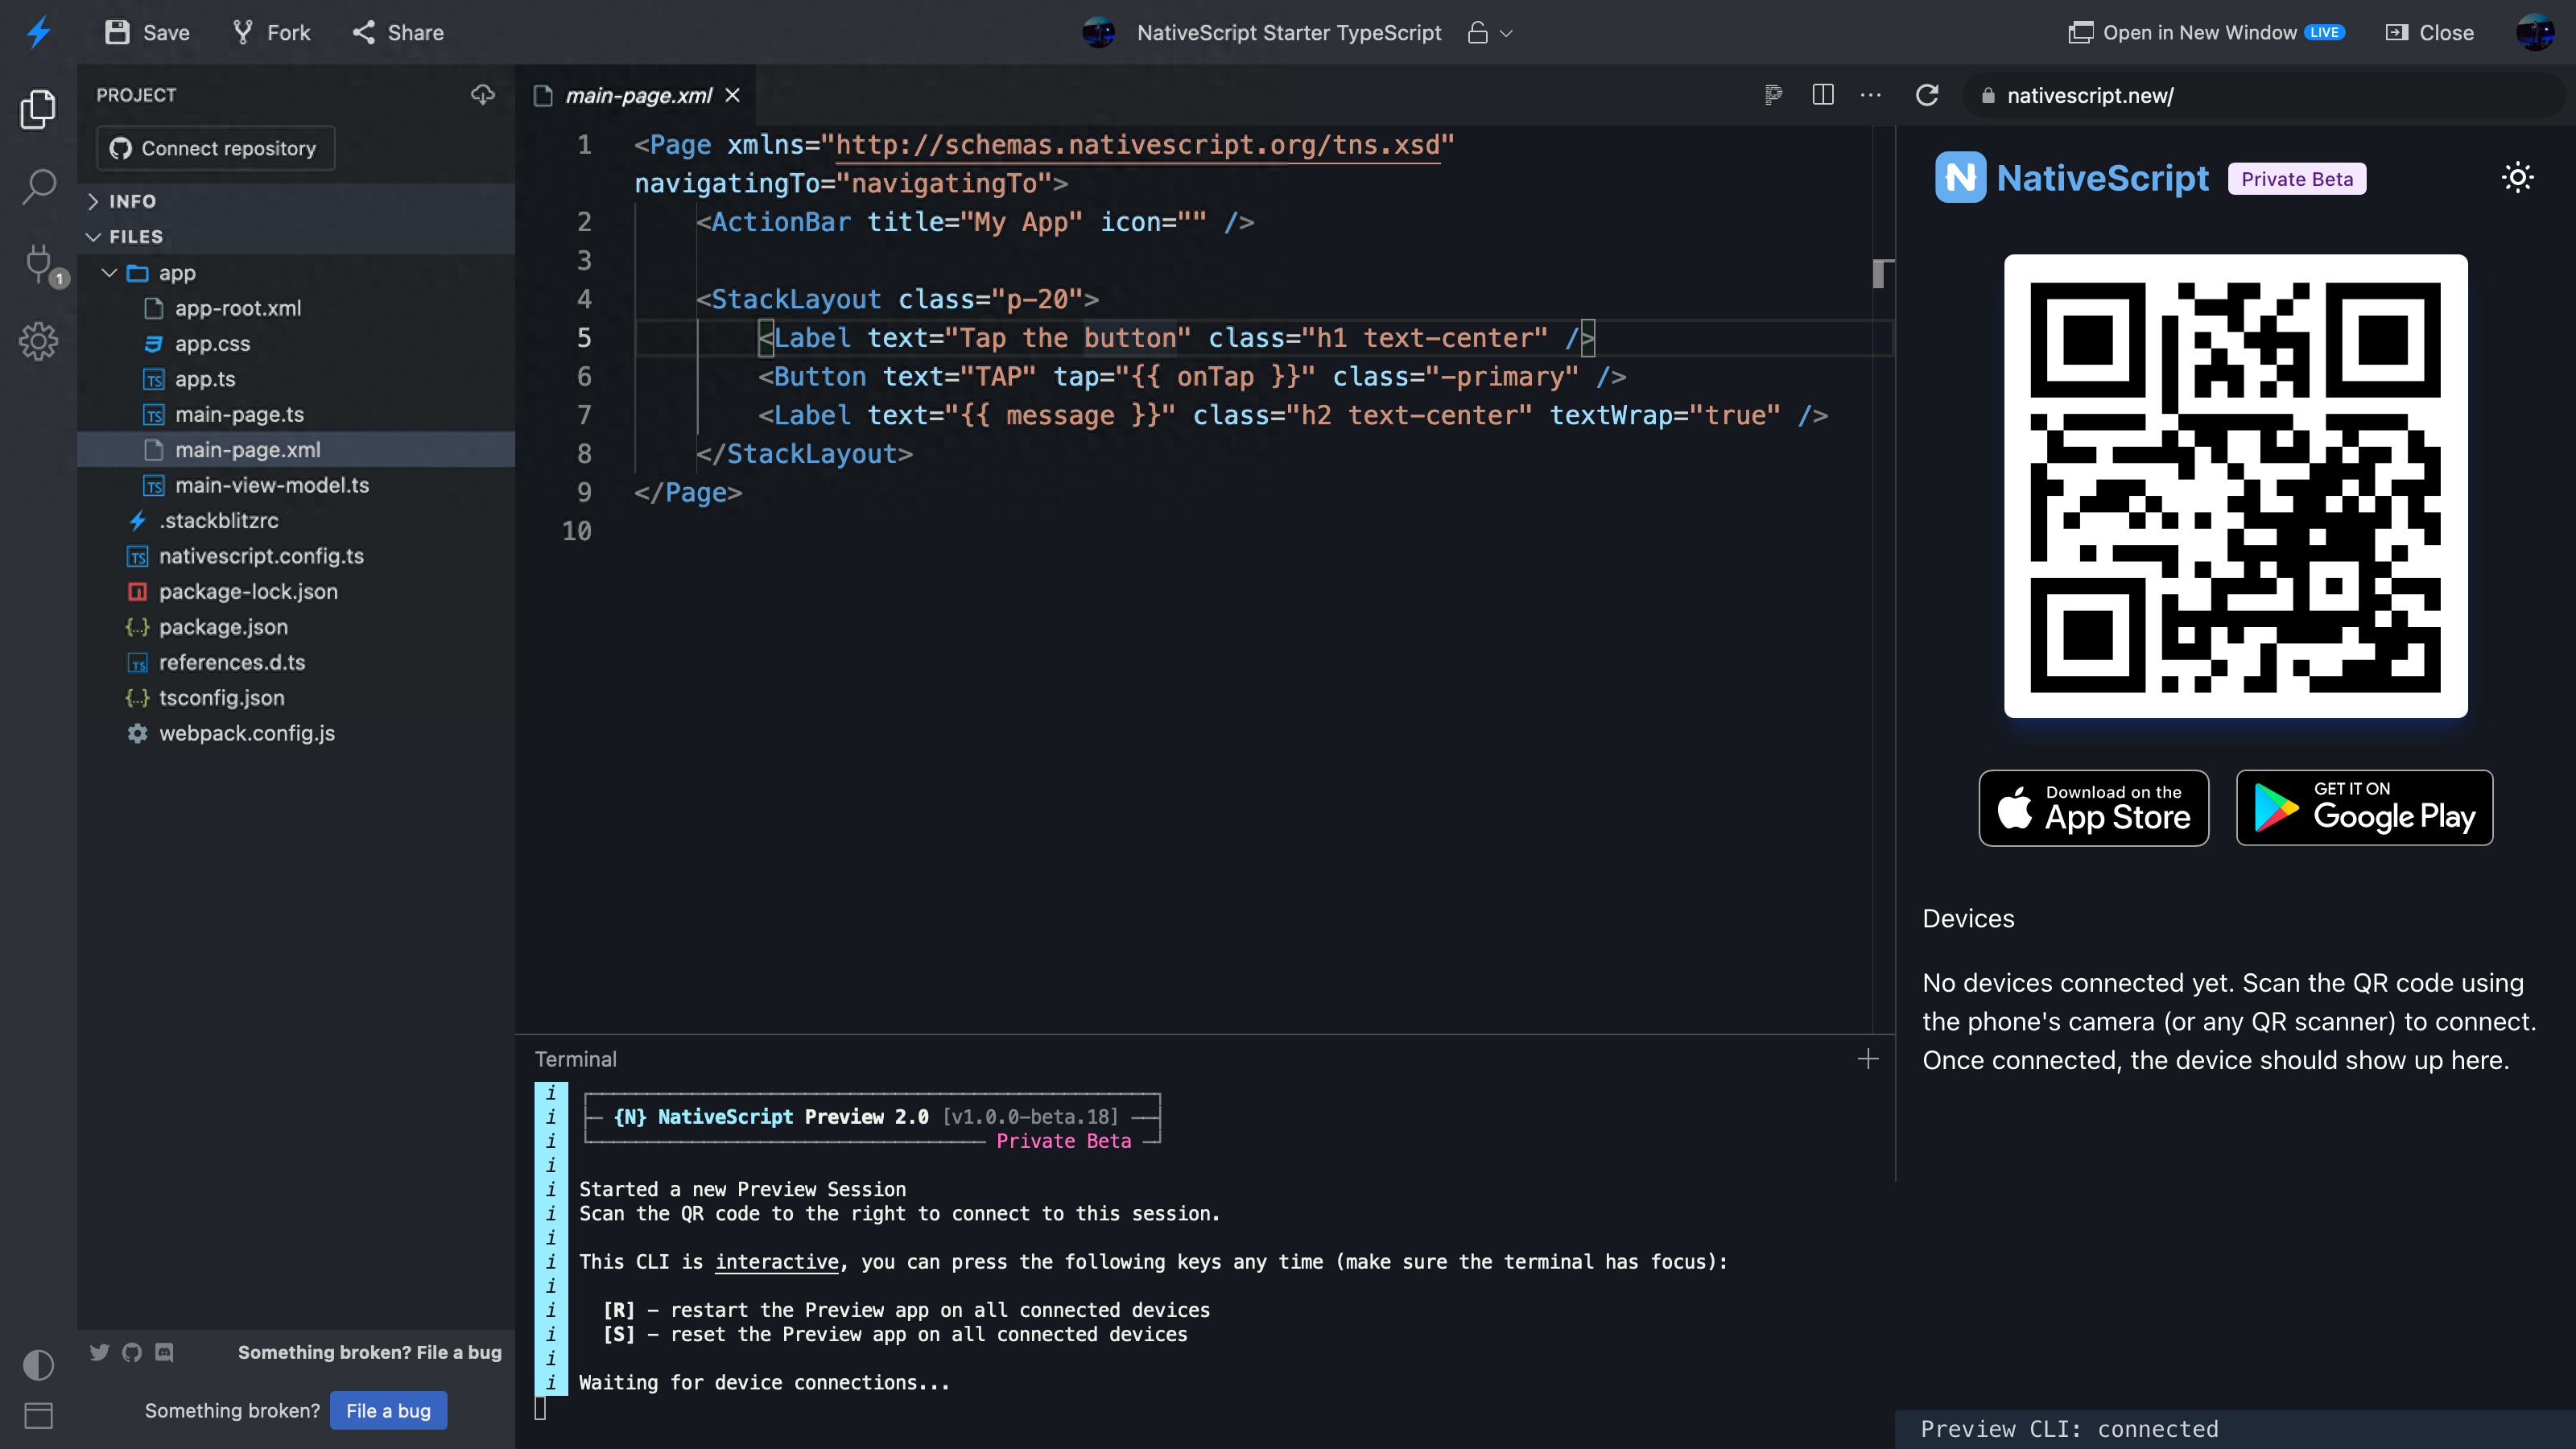
Task: Open webpack.config.js file
Action: [296, 733]
